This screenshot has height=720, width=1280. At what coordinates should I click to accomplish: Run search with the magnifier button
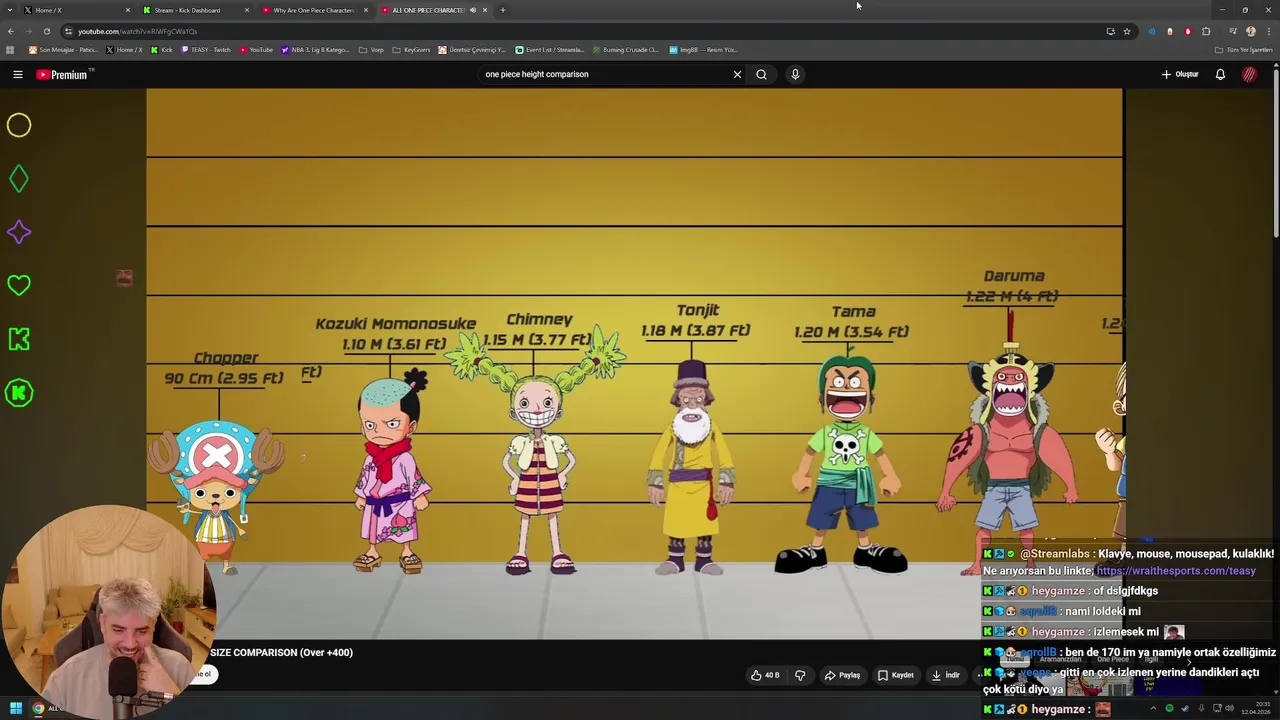(x=761, y=74)
